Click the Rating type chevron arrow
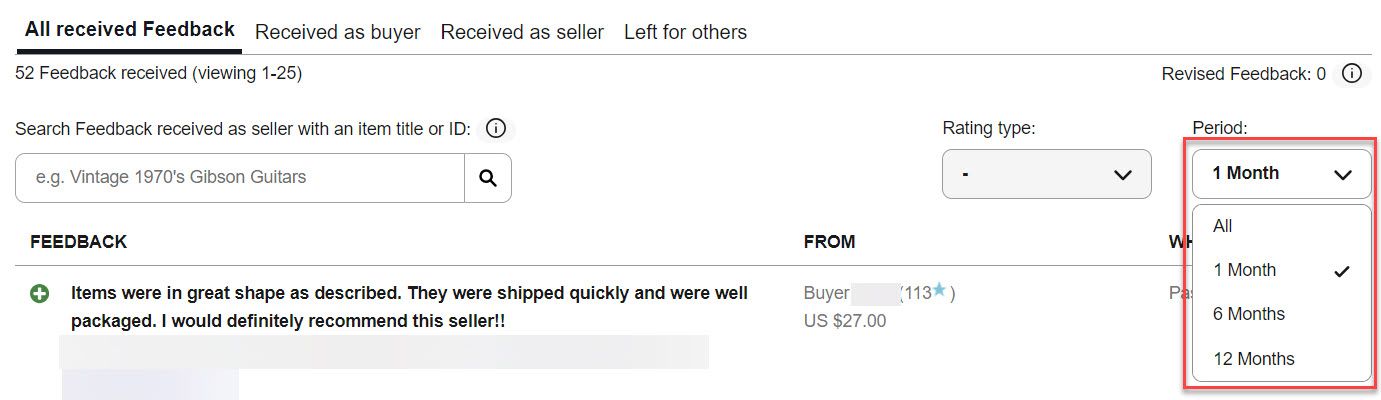 [x=1122, y=175]
